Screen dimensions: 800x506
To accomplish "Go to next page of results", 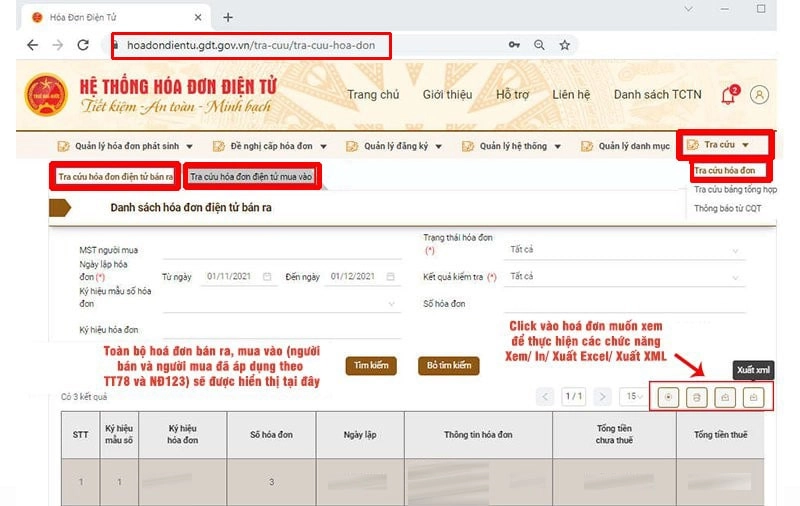I will pyautogui.click(x=602, y=397).
